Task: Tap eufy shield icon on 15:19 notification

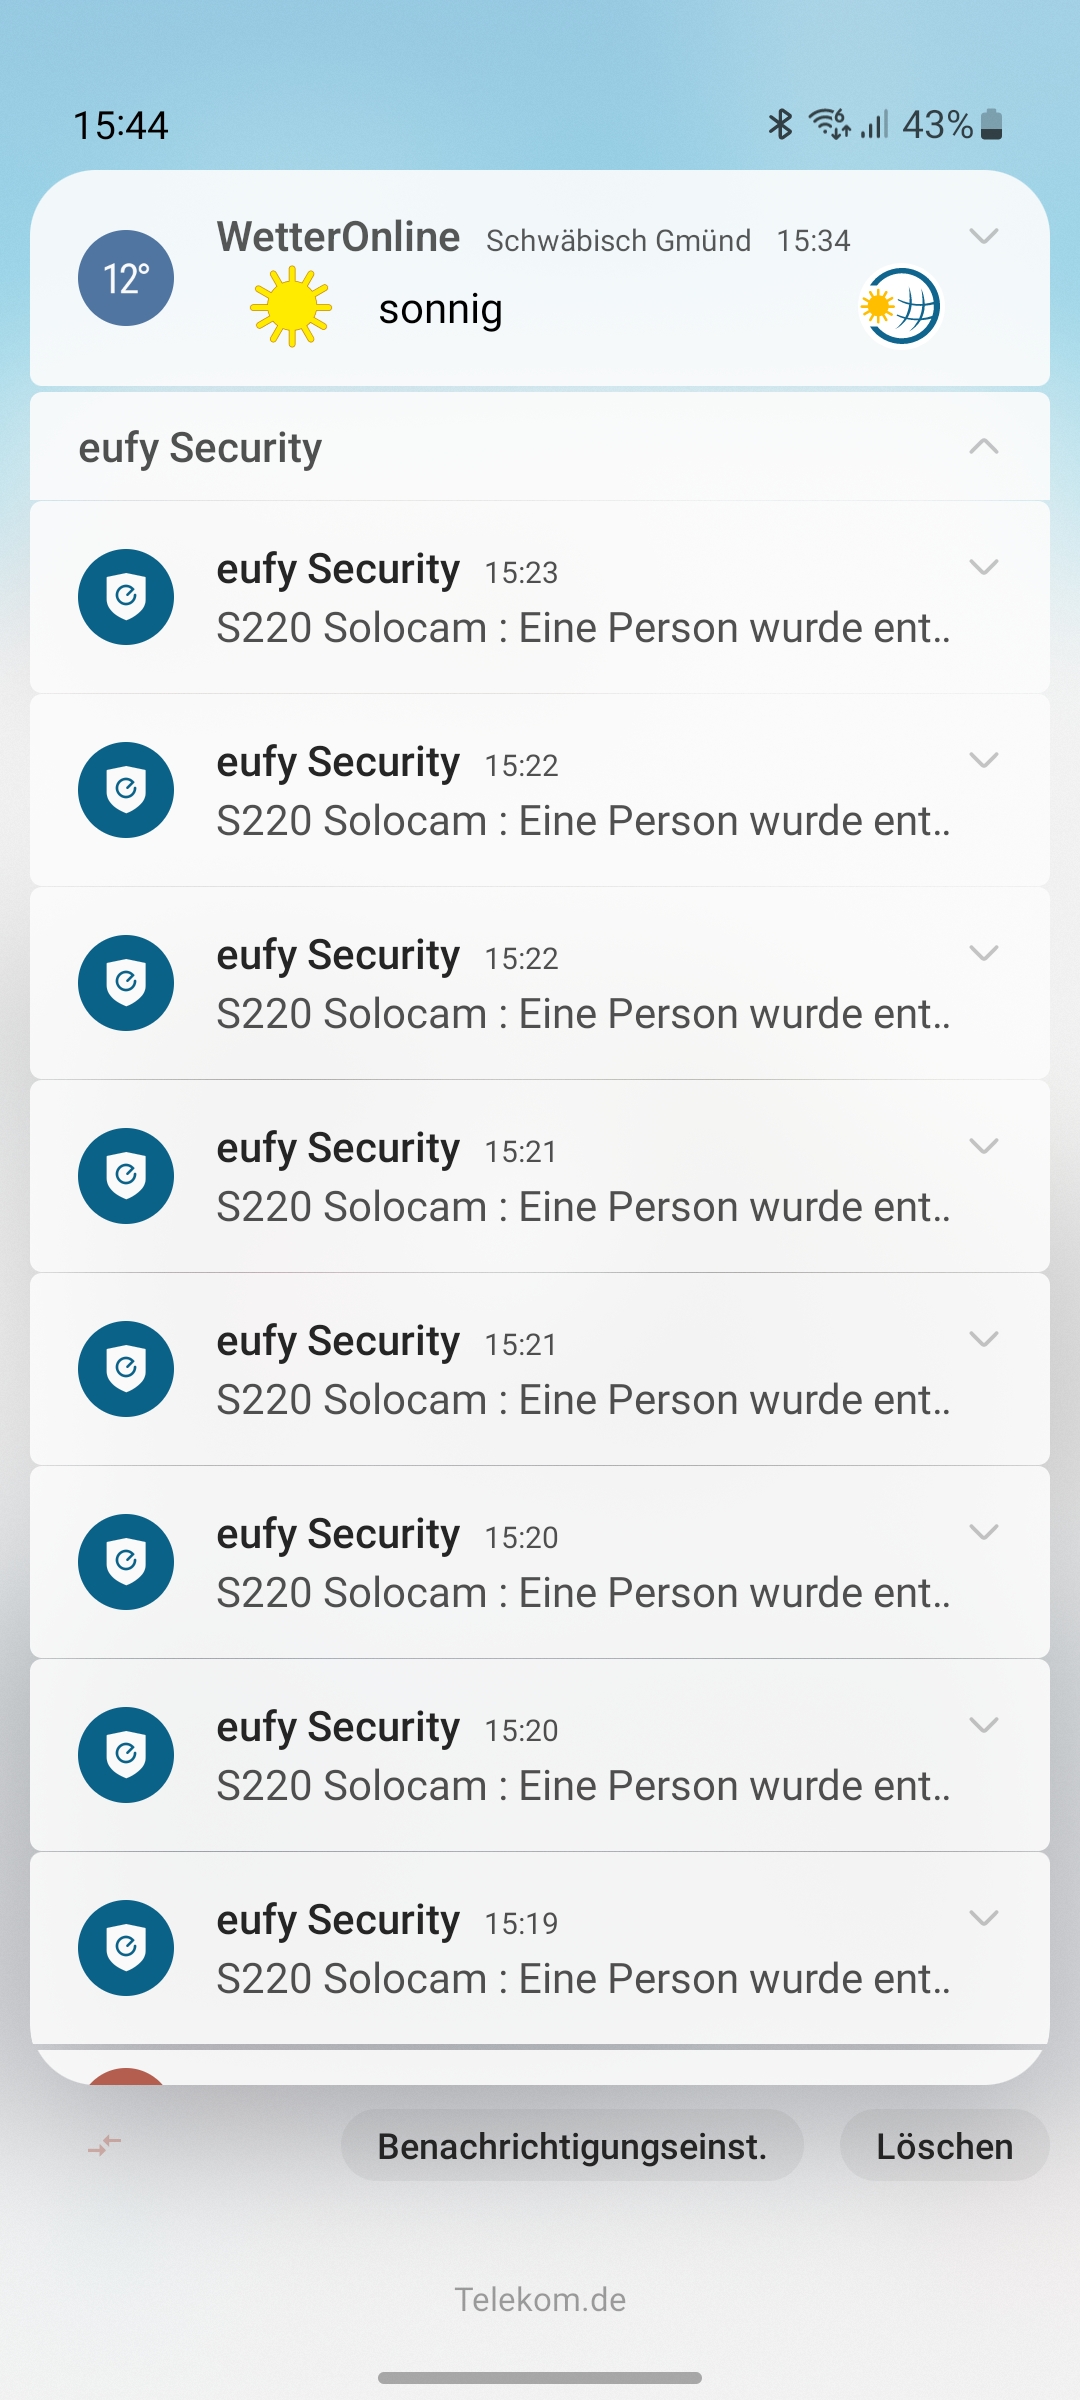Action: pyautogui.click(x=126, y=1948)
